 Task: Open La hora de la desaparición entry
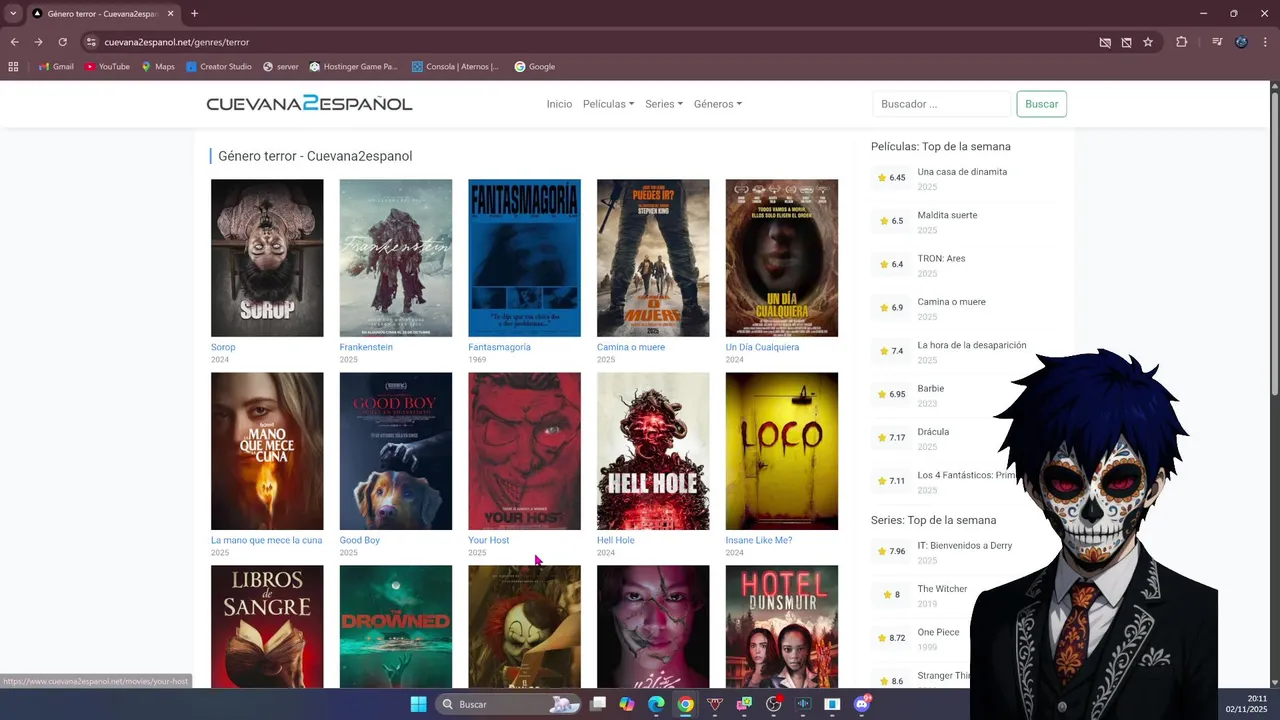pyautogui.click(x=972, y=345)
